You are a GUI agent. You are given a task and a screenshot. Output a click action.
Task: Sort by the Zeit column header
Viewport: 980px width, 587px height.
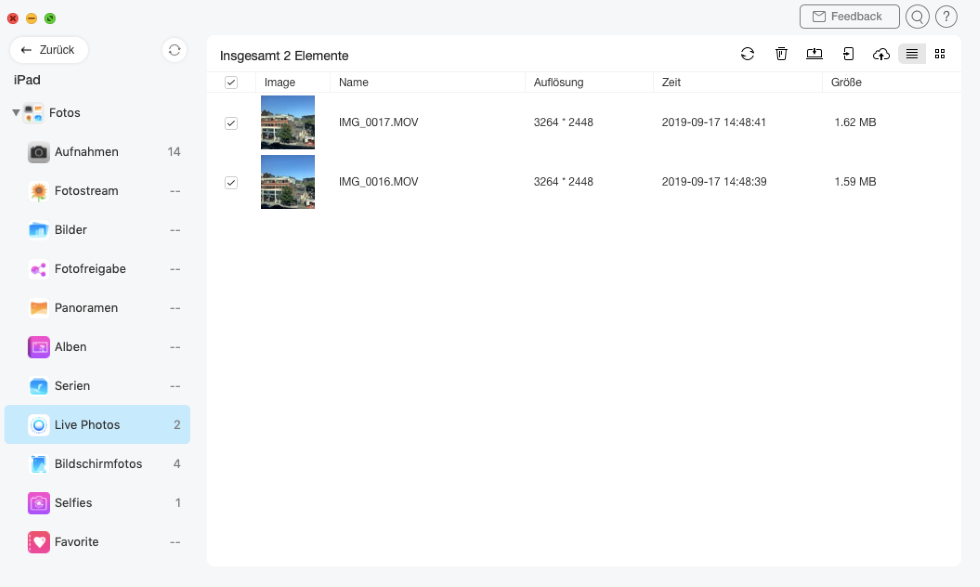tap(671, 83)
